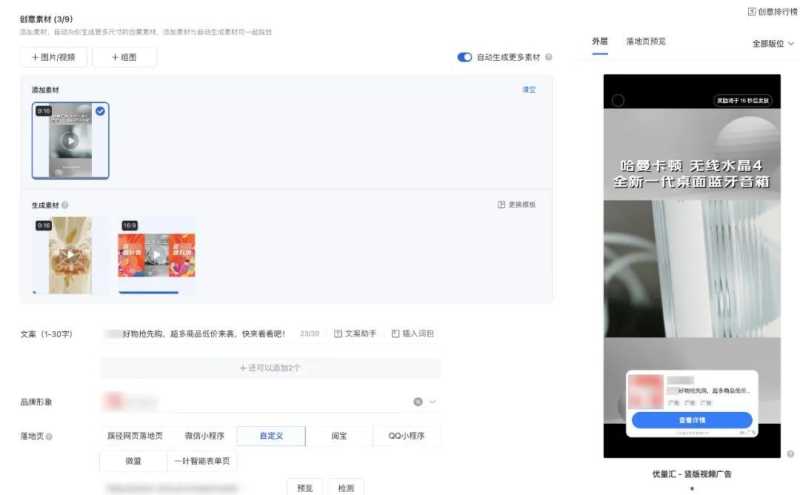
Task: Select QQ小程序 landing page option
Action: (406, 436)
